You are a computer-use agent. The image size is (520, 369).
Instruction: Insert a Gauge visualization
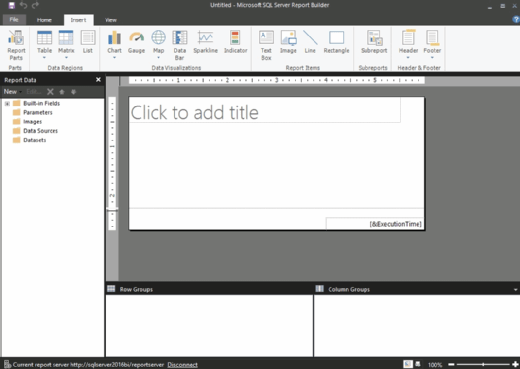coord(136,42)
